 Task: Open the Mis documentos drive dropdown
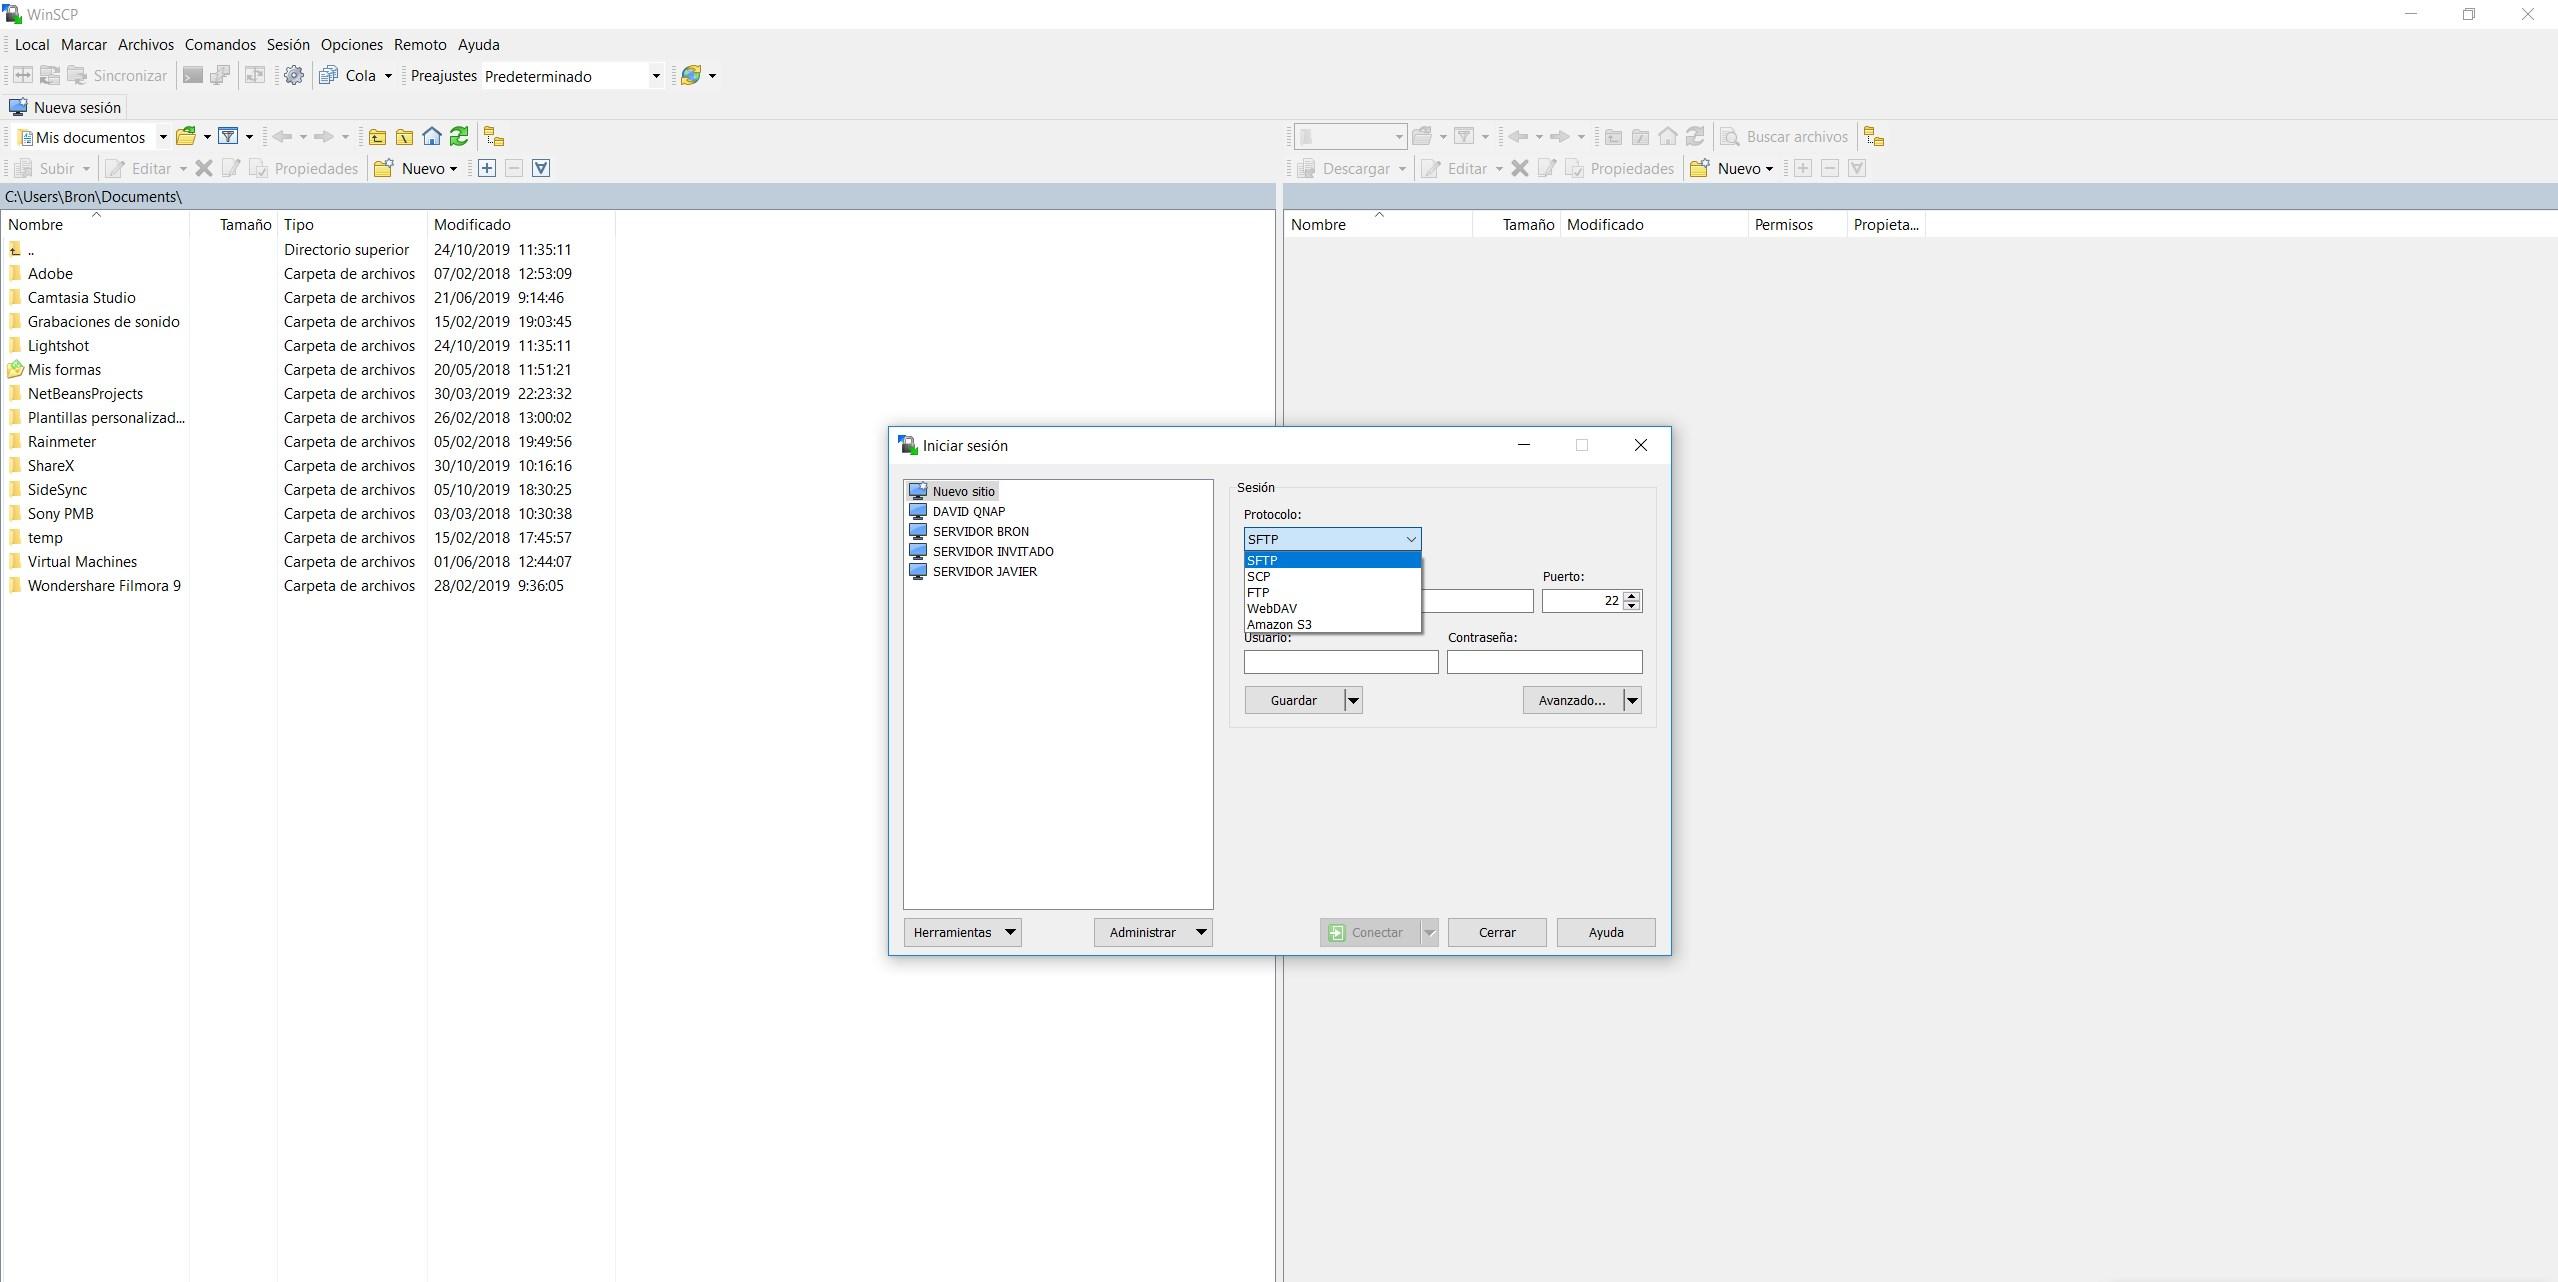pos(163,137)
